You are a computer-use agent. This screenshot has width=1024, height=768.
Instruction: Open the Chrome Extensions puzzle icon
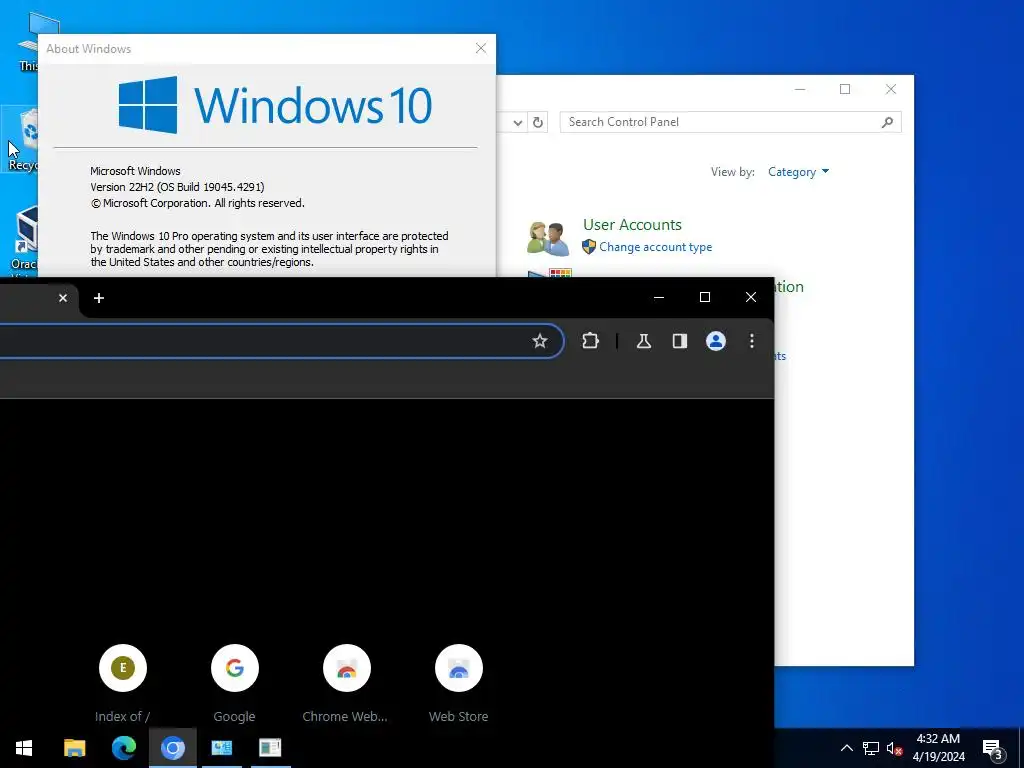(590, 341)
